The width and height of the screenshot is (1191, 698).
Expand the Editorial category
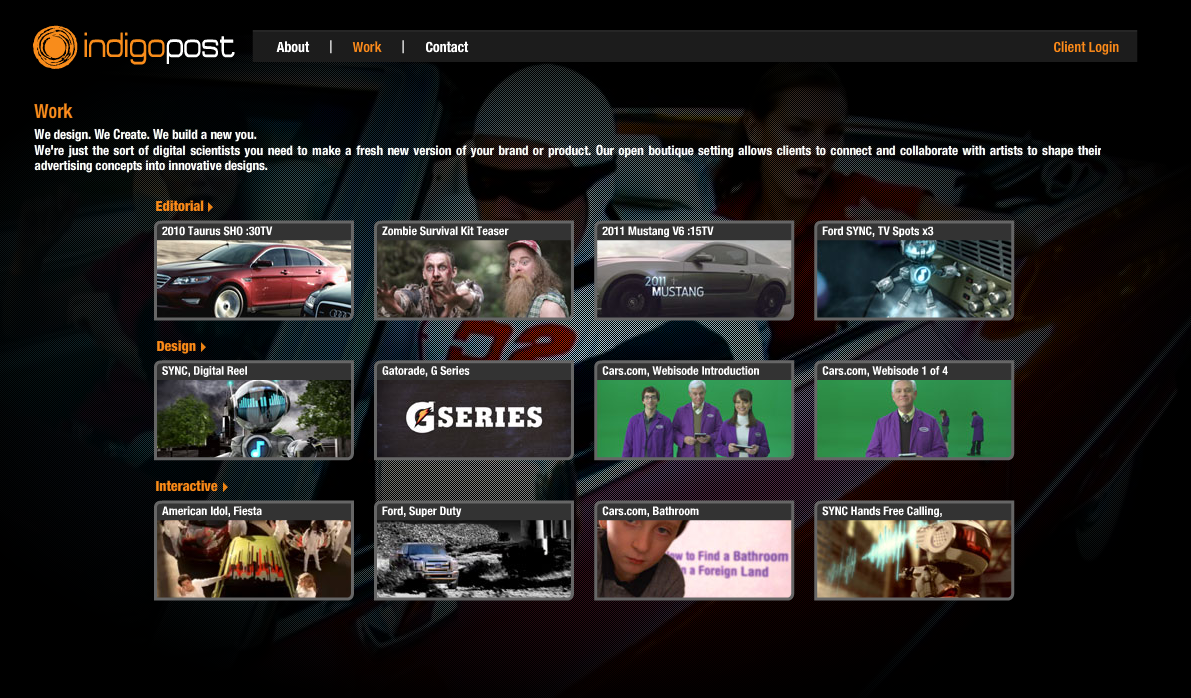tap(184, 206)
